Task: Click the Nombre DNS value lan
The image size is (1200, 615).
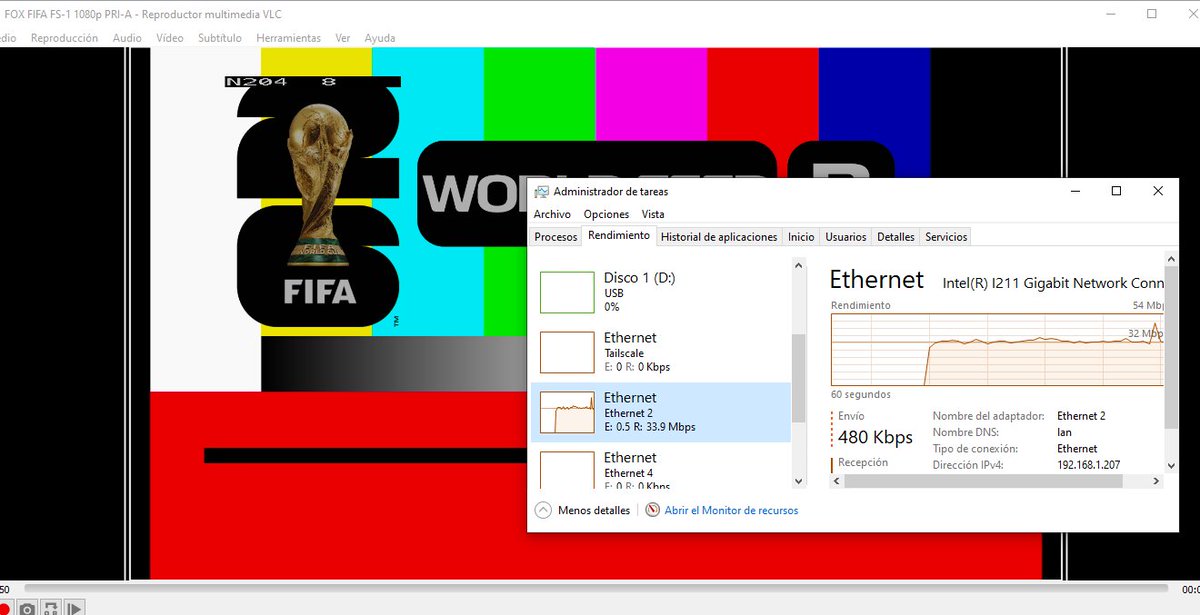Action: 1065,432
